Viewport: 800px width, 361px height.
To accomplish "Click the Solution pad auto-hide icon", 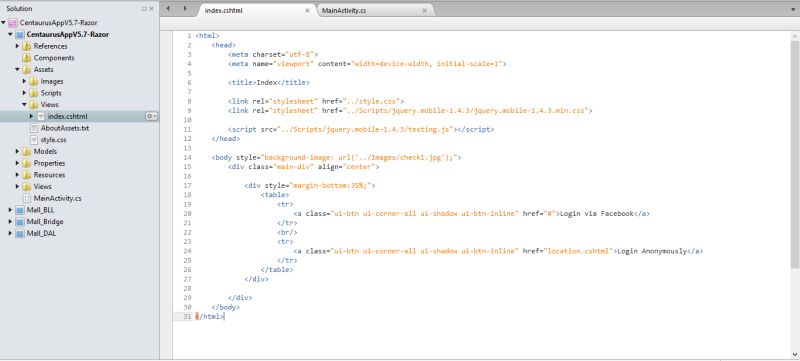I will [x=144, y=9].
